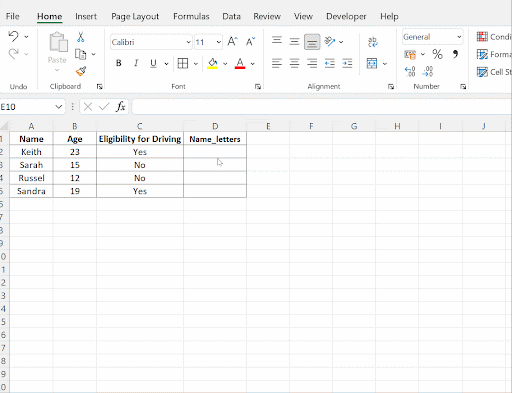This screenshot has height=393, width=512.
Task: Toggle Wrap Text icon
Action: tap(373, 42)
